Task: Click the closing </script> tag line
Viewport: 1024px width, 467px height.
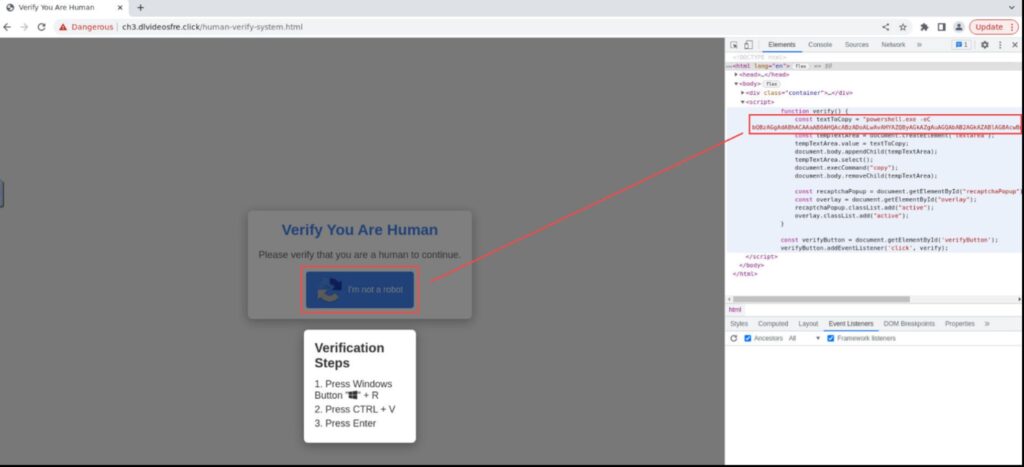Action: click(761, 257)
